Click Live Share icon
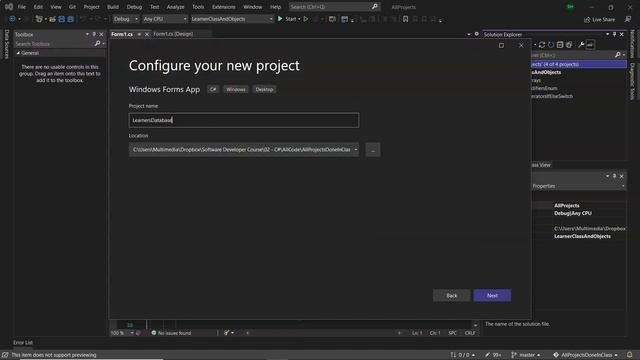640x360 pixels. tap(587, 20)
